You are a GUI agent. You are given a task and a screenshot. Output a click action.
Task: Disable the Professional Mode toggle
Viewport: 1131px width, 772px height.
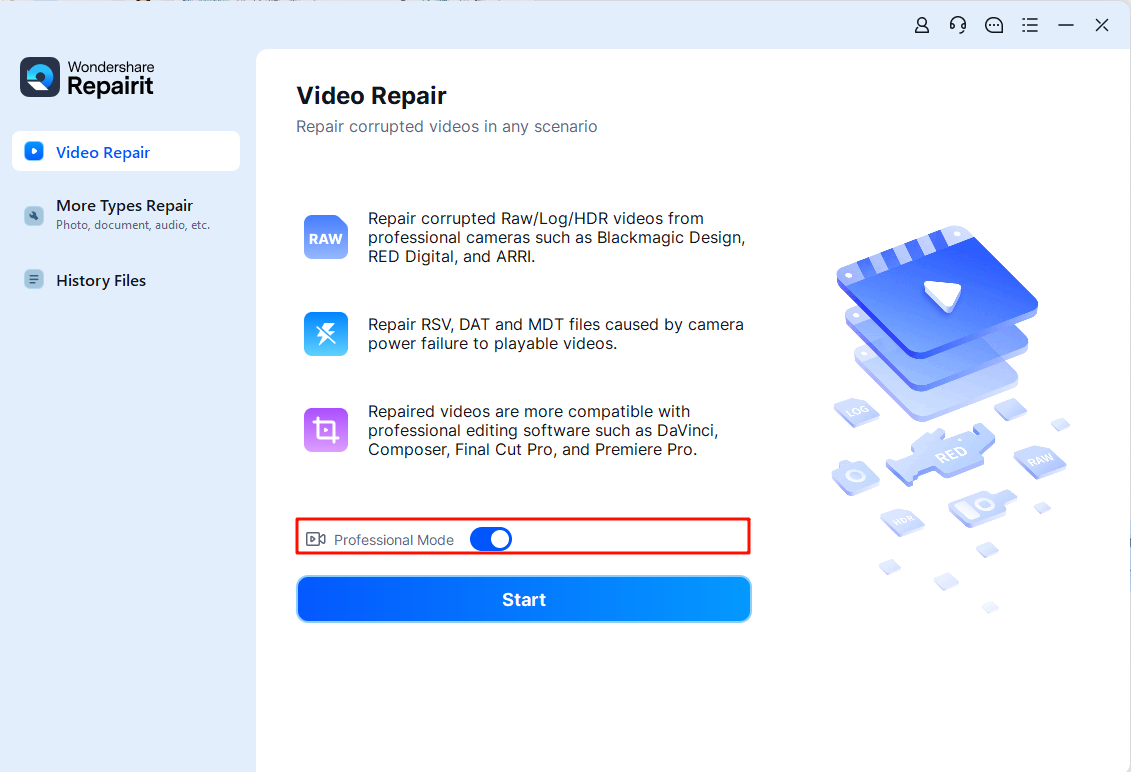[491, 540]
